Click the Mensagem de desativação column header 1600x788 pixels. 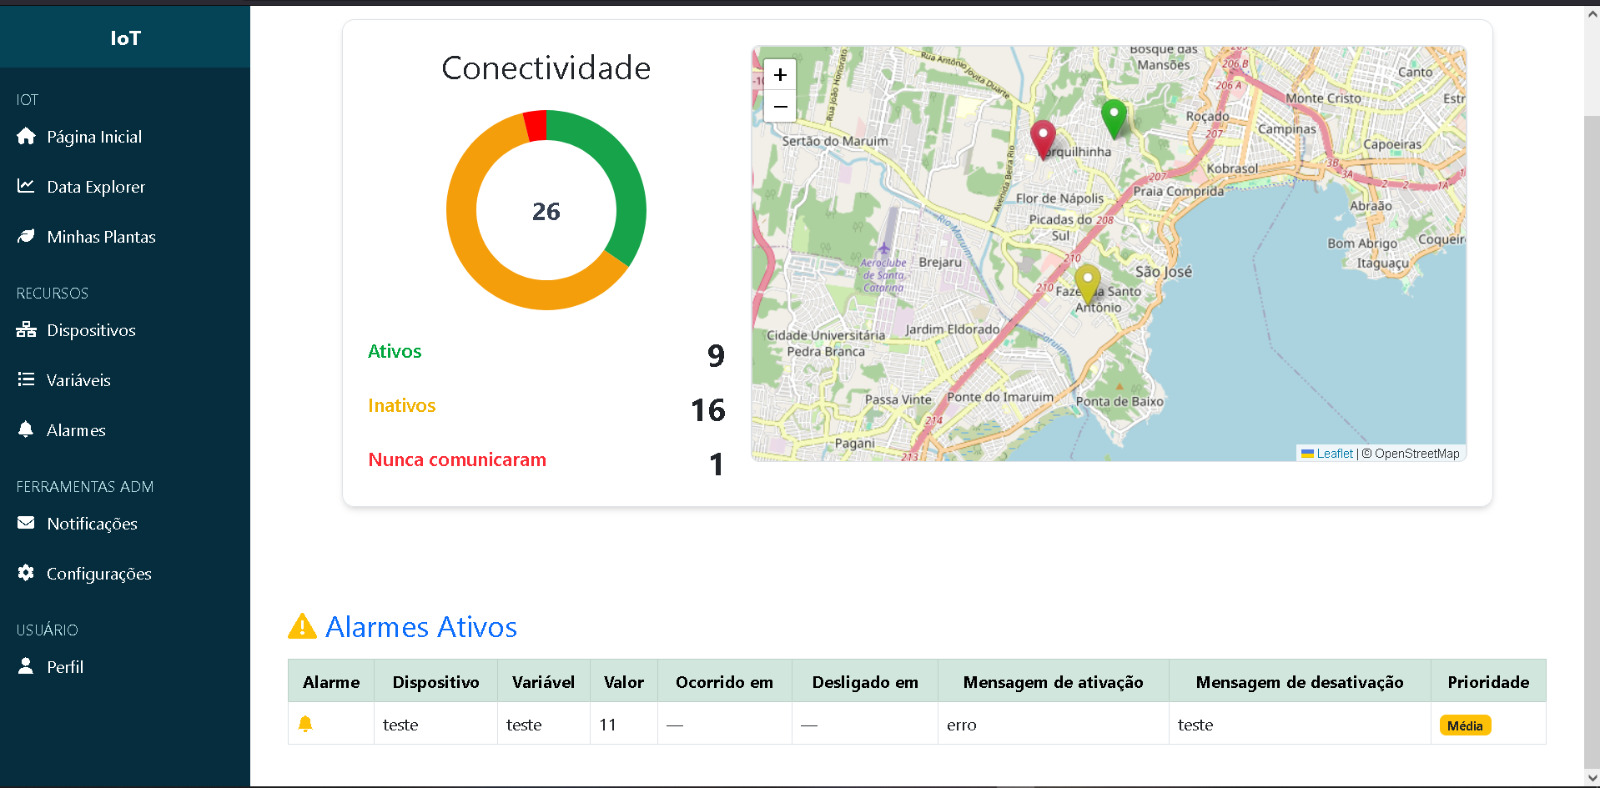click(x=1300, y=682)
